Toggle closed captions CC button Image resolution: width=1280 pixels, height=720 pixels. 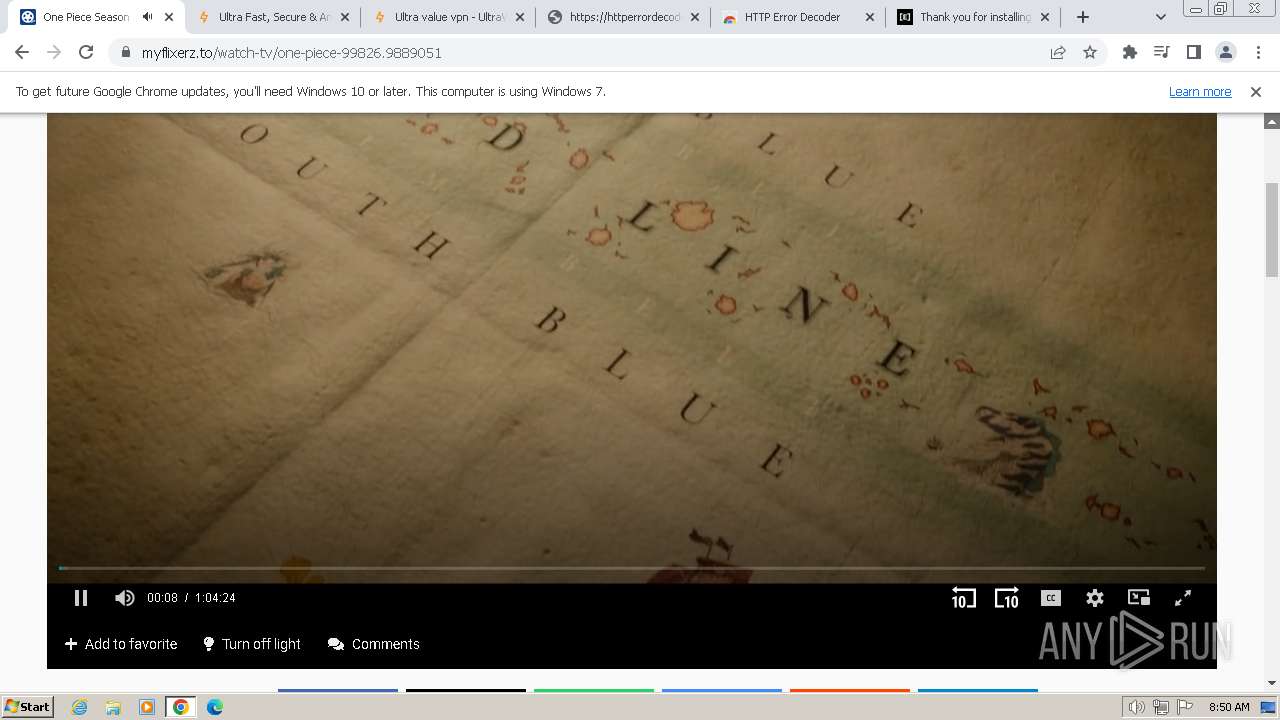[x=1050, y=598]
